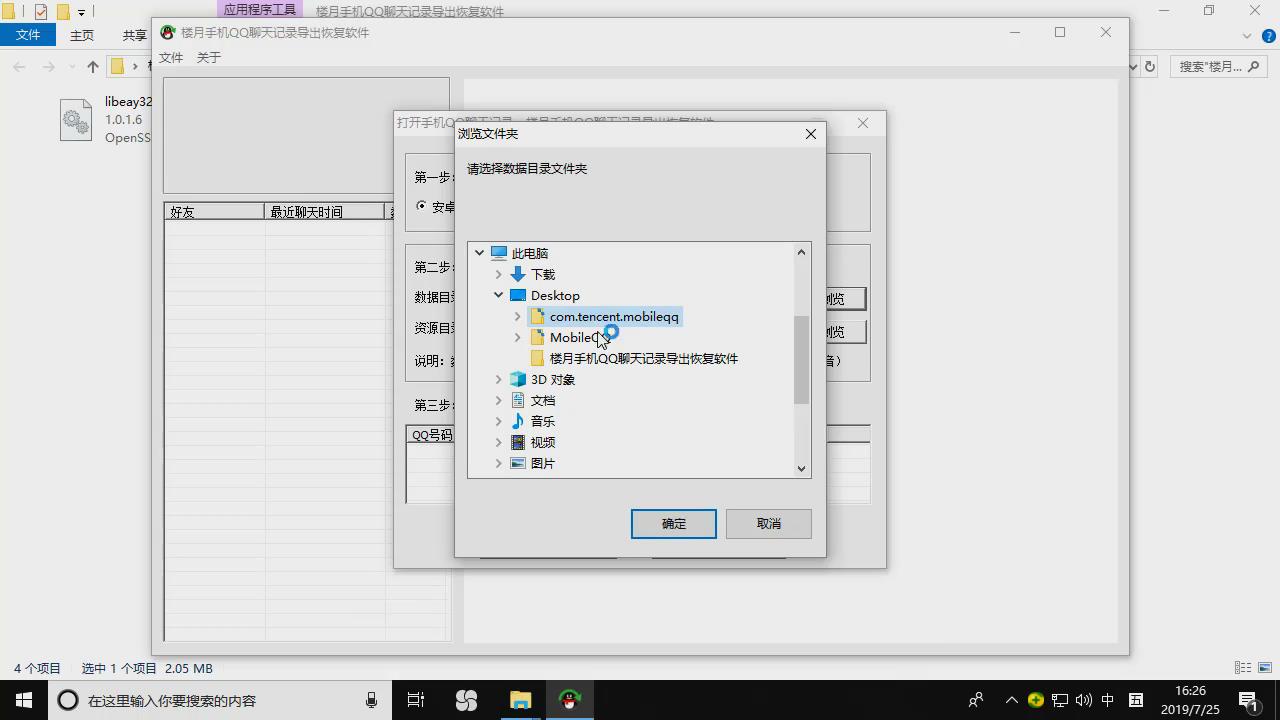Select the 安卓 radio button
1280x720 pixels.
pyautogui.click(x=421, y=207)
